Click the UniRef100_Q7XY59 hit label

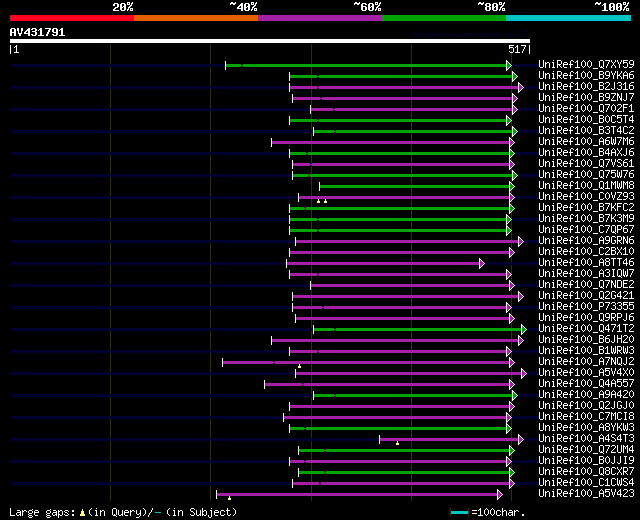pos(586,64)
